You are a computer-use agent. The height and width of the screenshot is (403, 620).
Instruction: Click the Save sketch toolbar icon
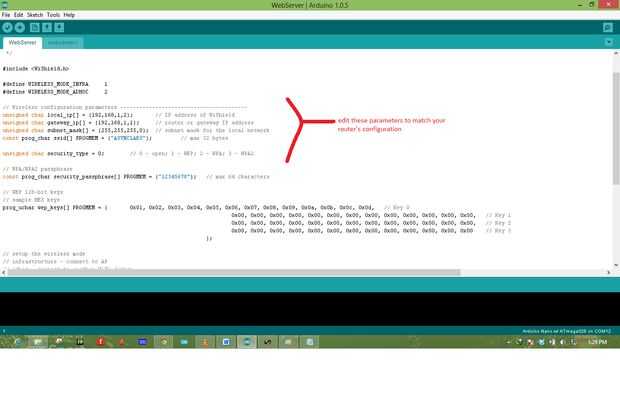pyautogui.click(x=59, y=27)
